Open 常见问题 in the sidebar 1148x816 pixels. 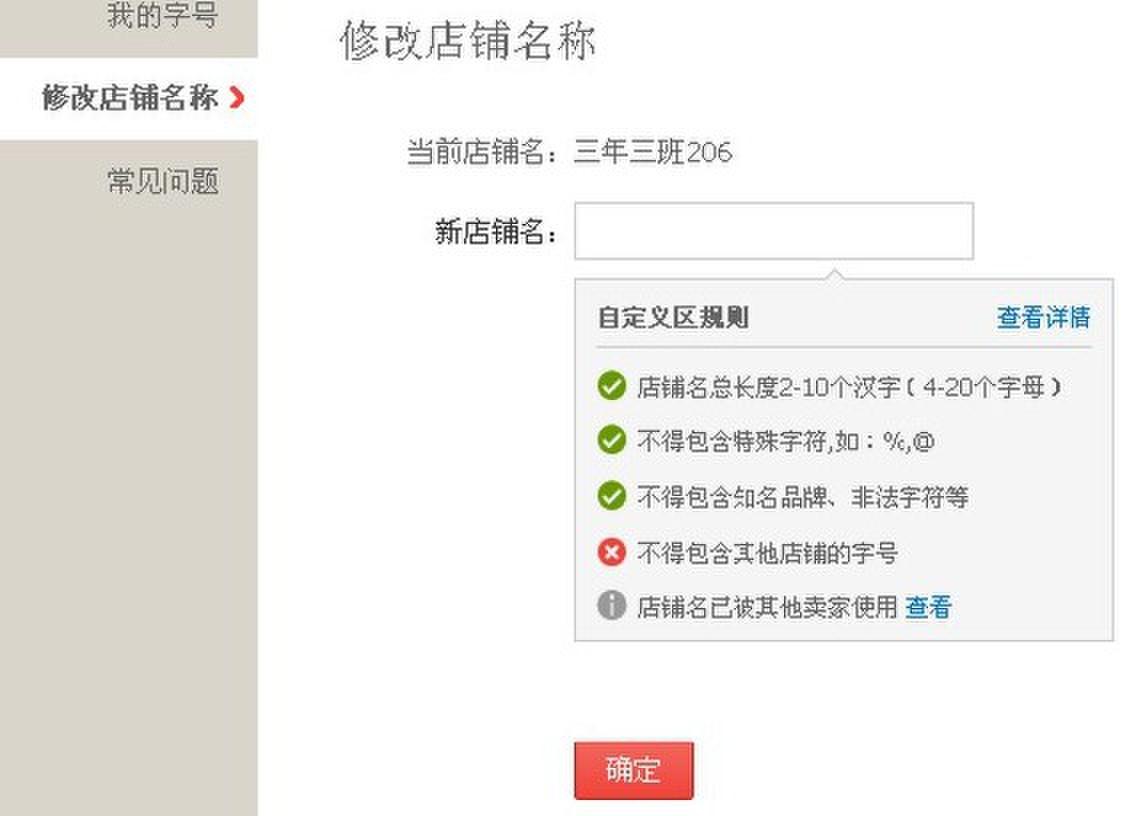(163, 181)
